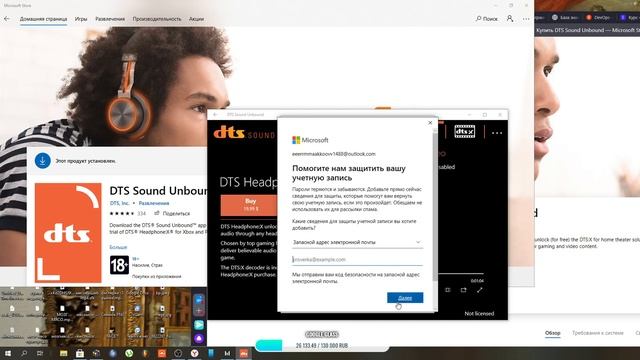Viewport: 640px width, 360px height.
Task: Open the M application icon on taskbar
Action: click(227, 353)
